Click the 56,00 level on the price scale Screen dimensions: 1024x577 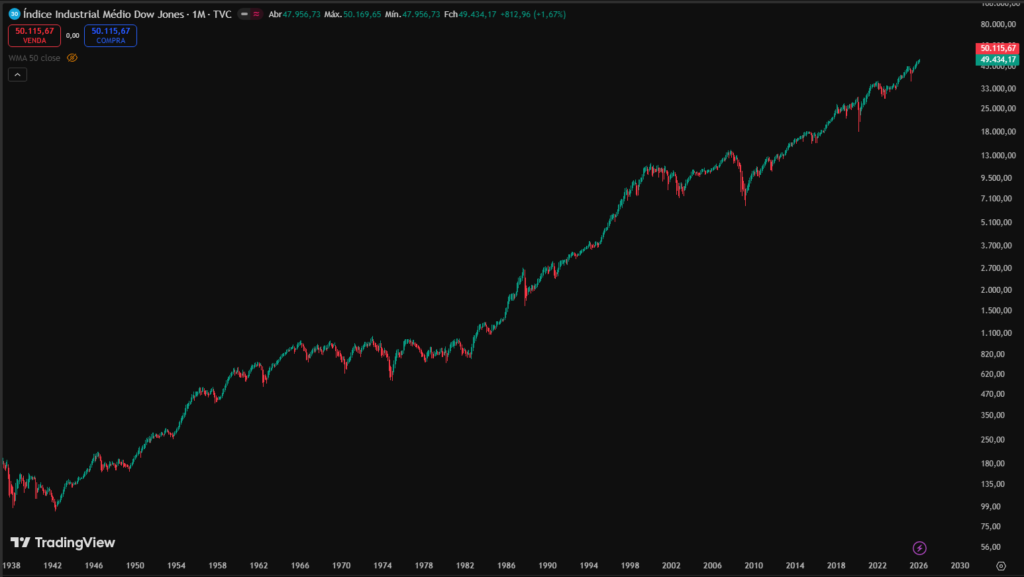(x=989, y=547)
